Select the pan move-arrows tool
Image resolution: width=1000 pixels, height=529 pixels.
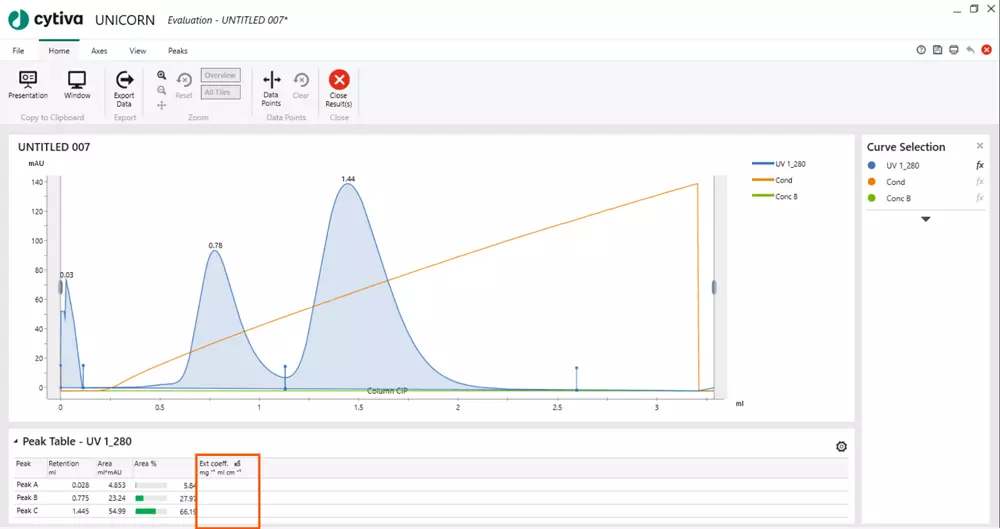(161, 105)
